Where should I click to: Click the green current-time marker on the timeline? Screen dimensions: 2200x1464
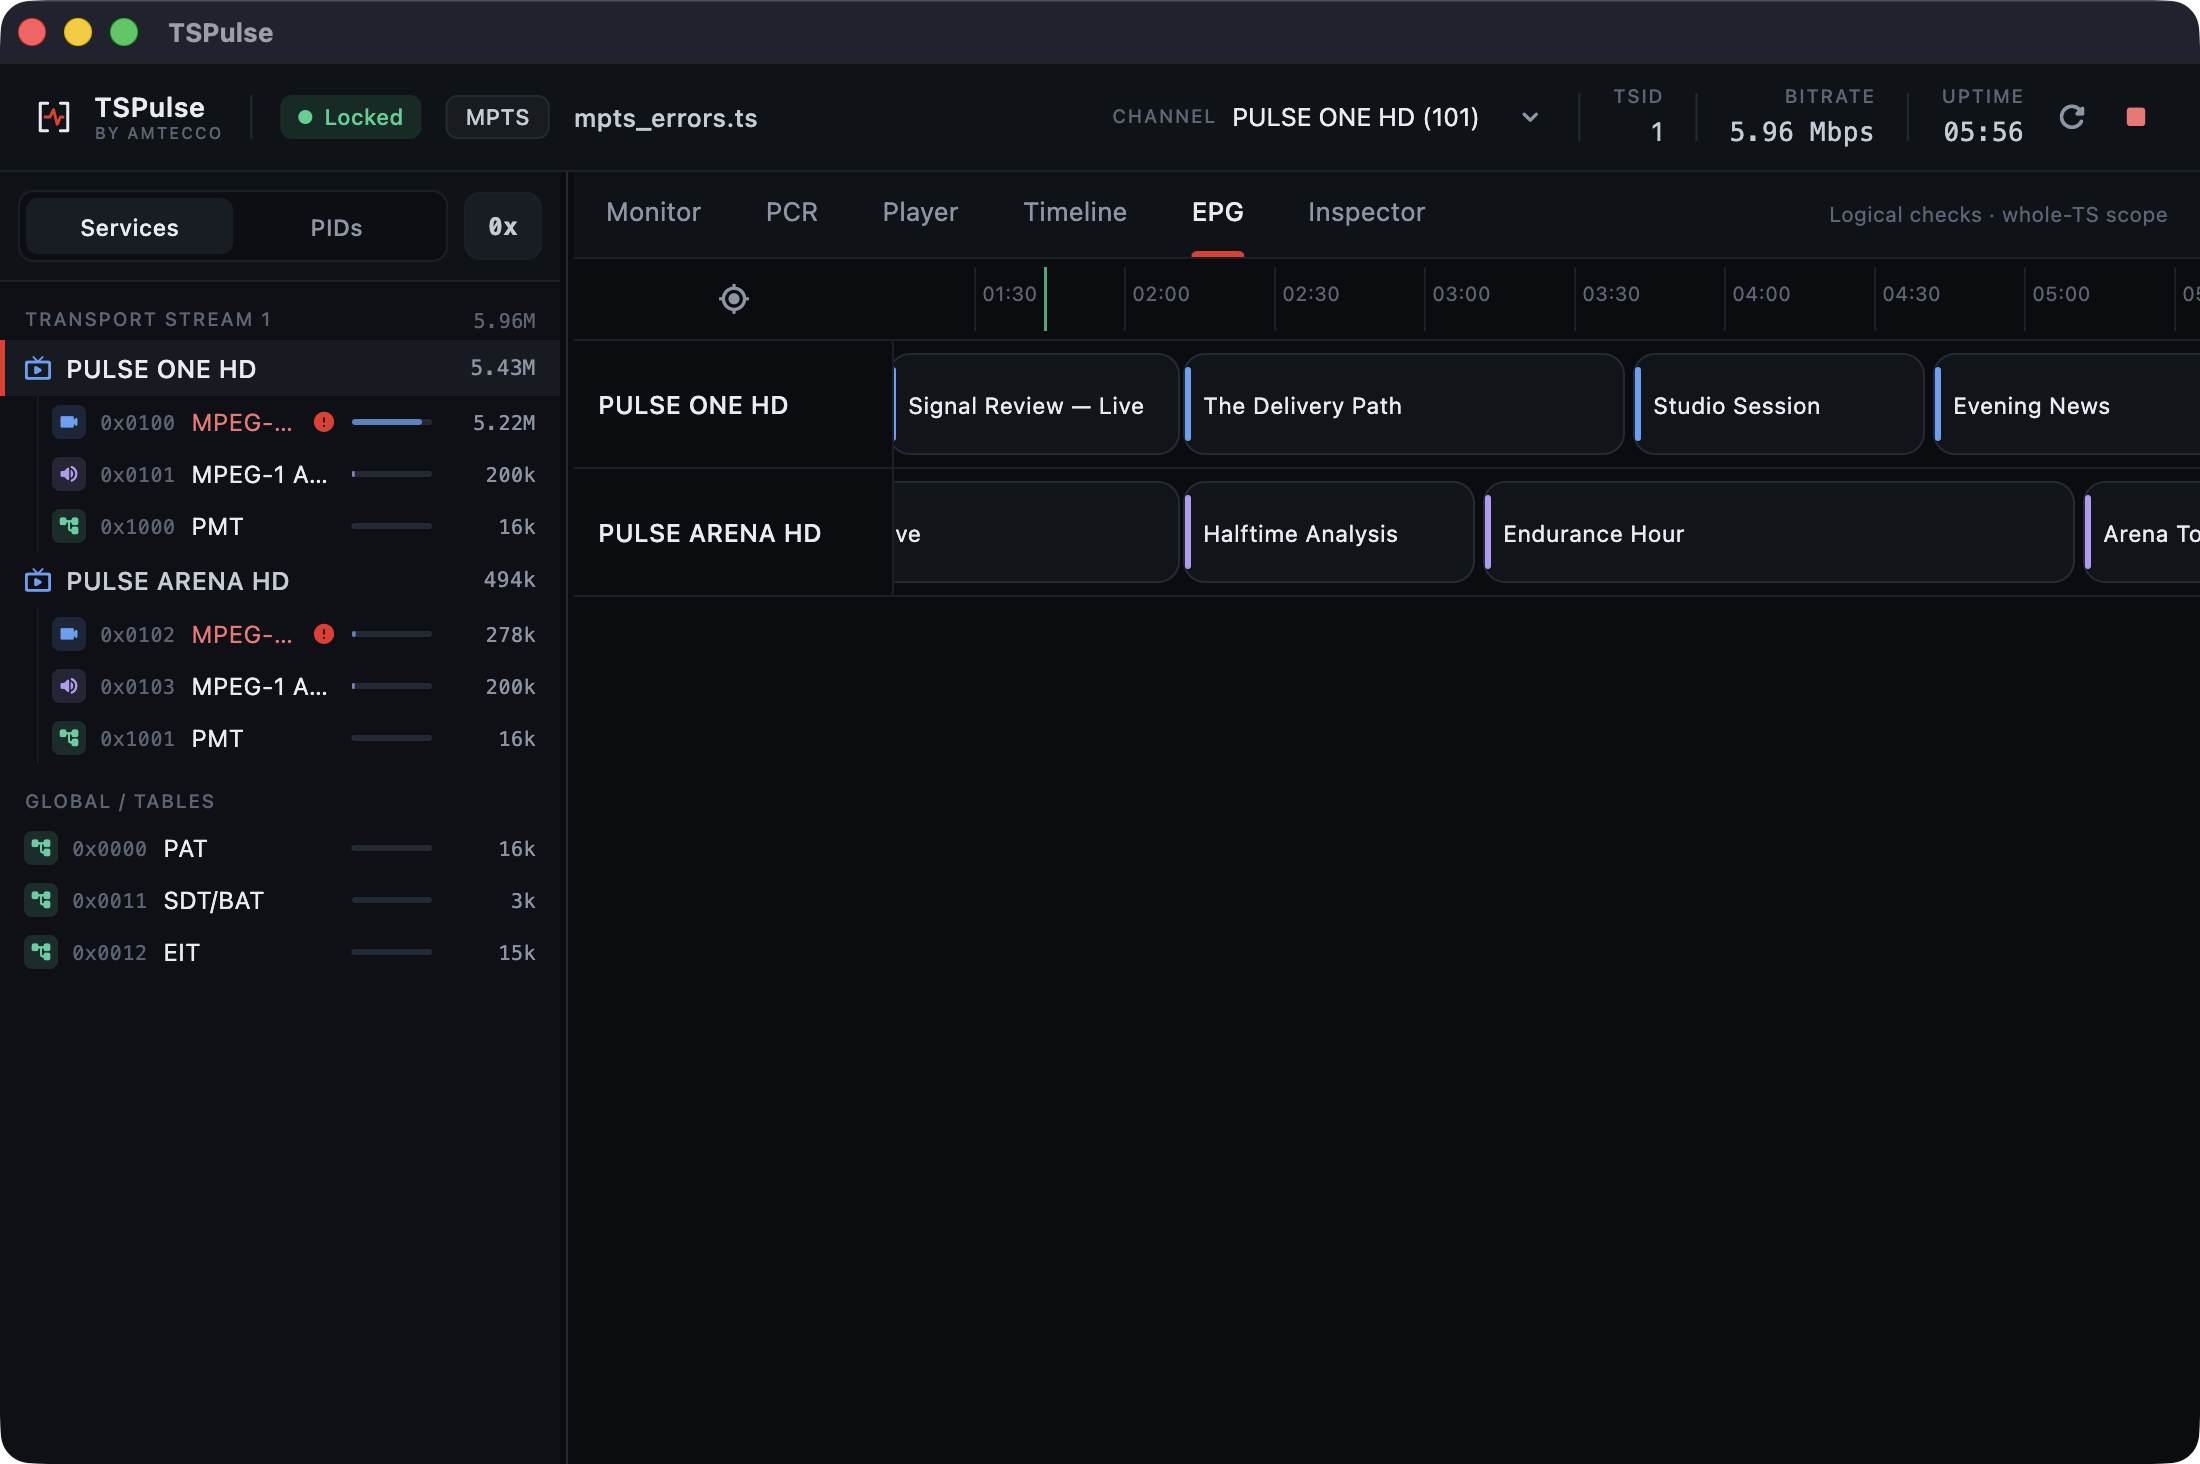tap(1045, 298)
